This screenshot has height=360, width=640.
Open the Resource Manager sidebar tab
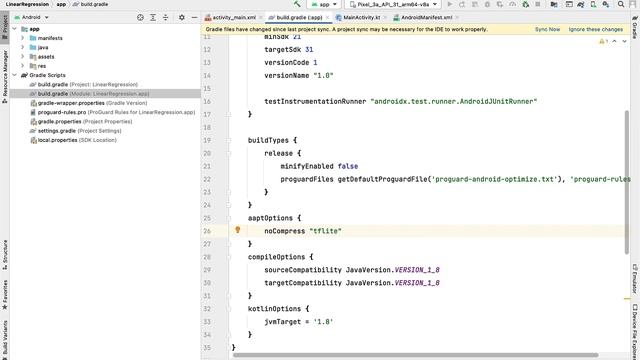tap(5, 76)
